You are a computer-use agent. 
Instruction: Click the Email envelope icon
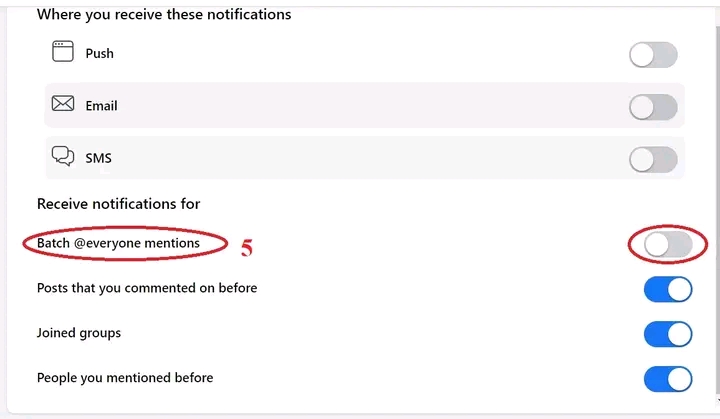(x=64, y=104)
